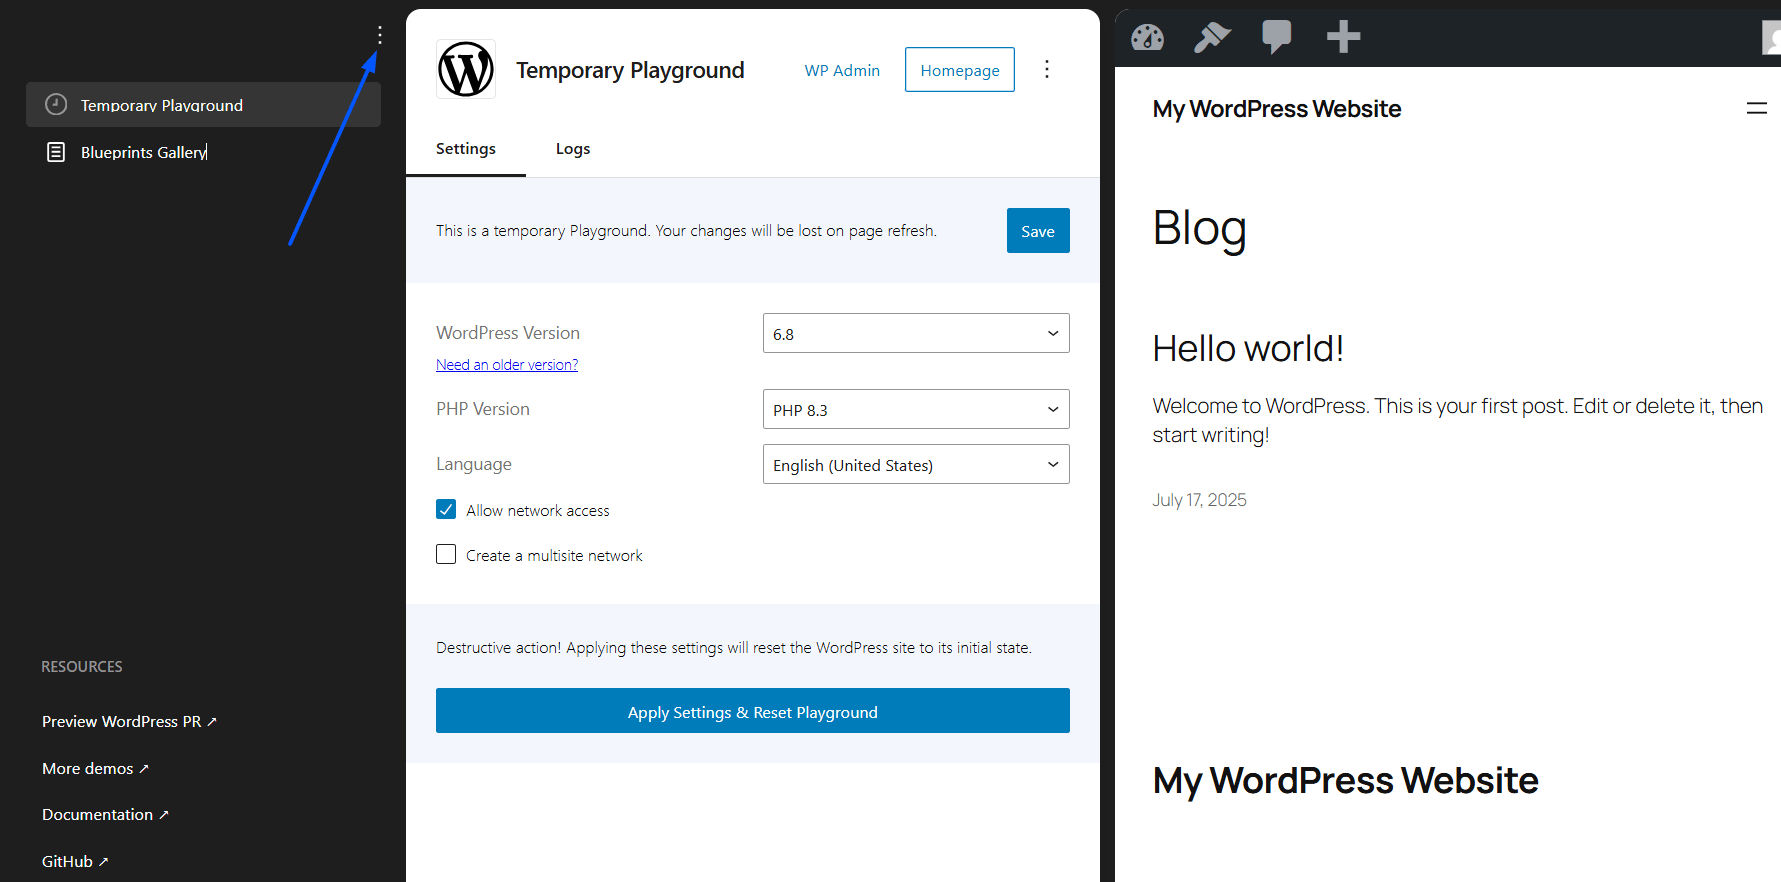Click the WordPress logo in the site header
1781x882 pixels.
click(x=466, y=69)
